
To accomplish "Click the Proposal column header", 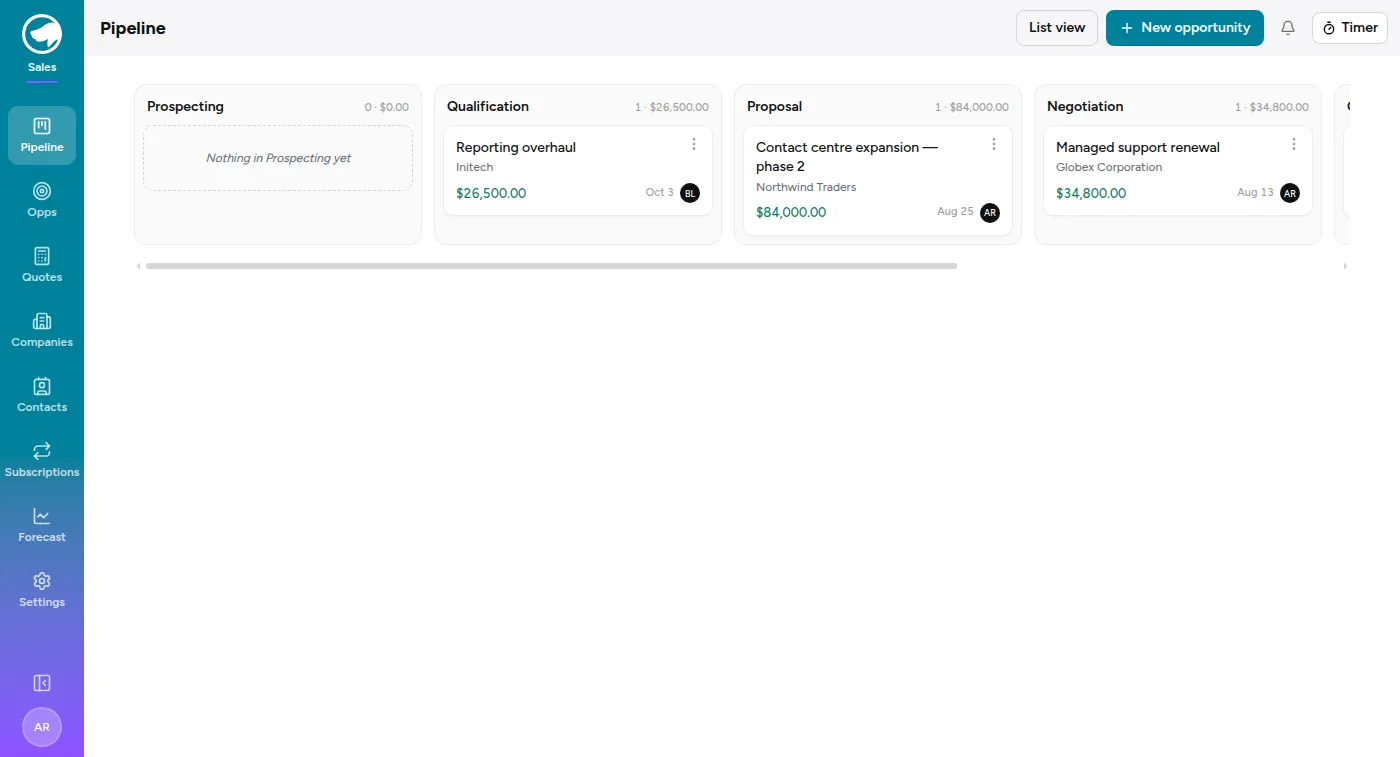I will tap(775, 106).
